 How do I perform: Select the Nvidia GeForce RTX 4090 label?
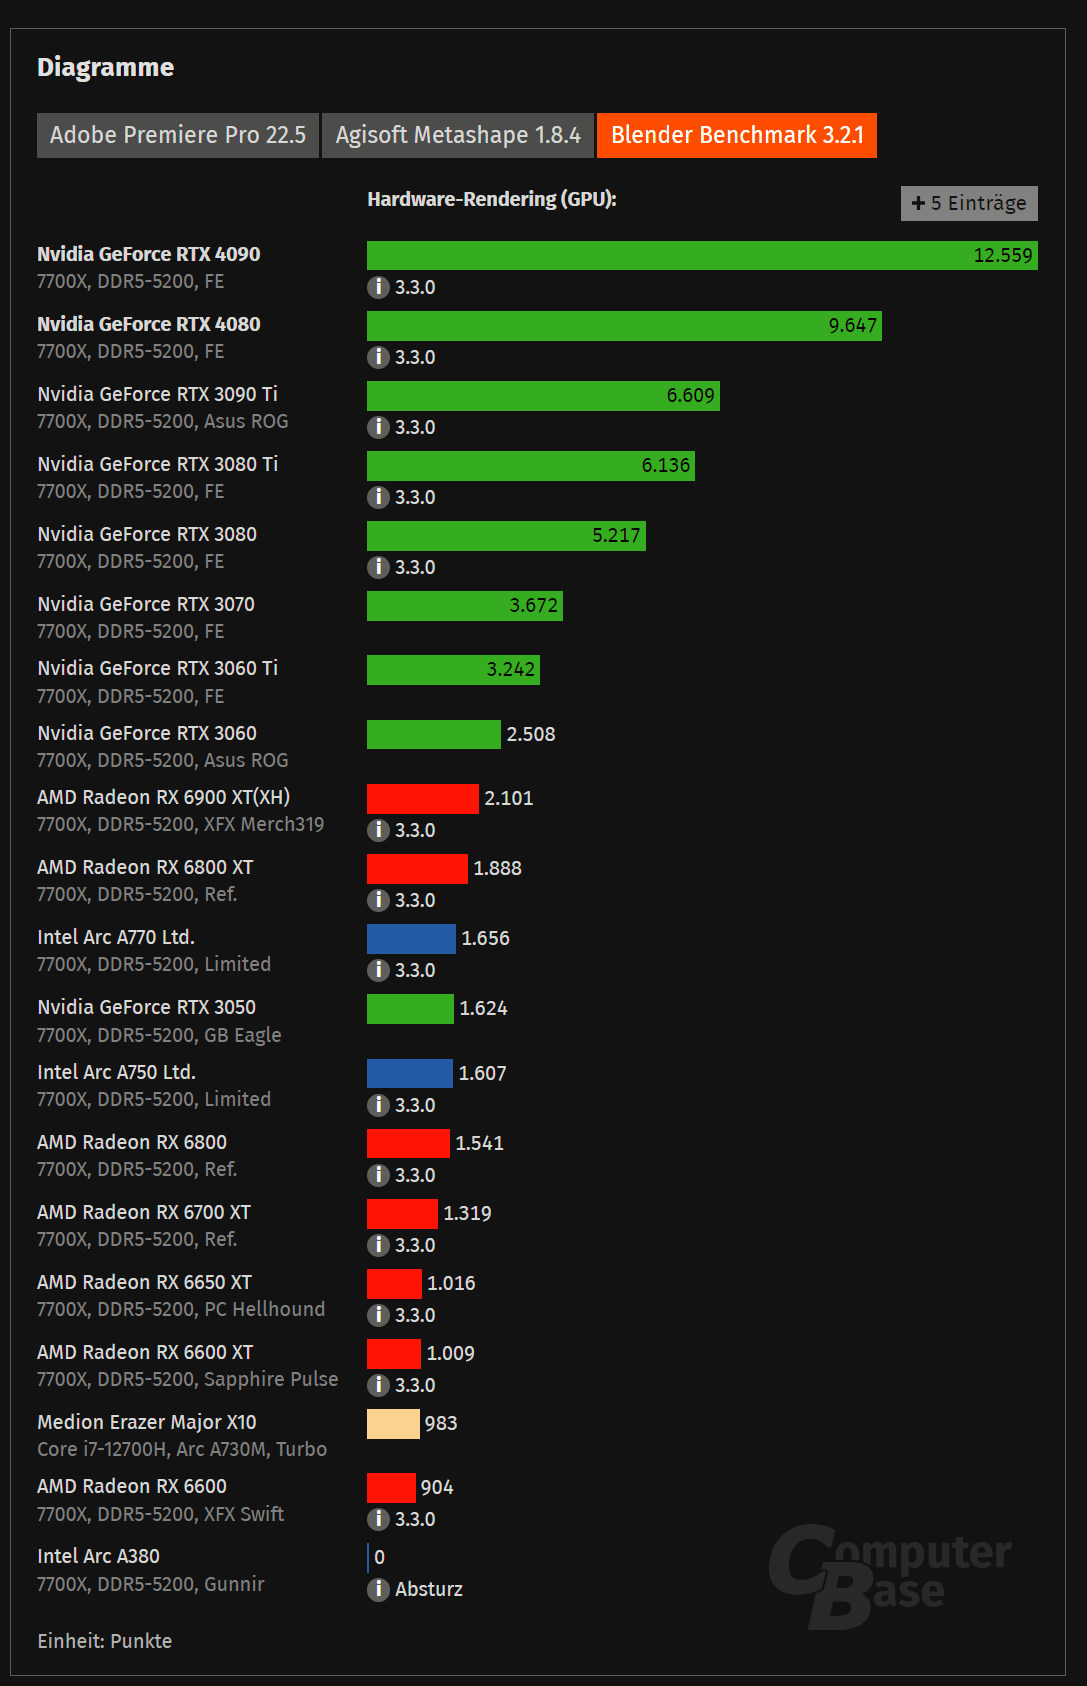149,254
